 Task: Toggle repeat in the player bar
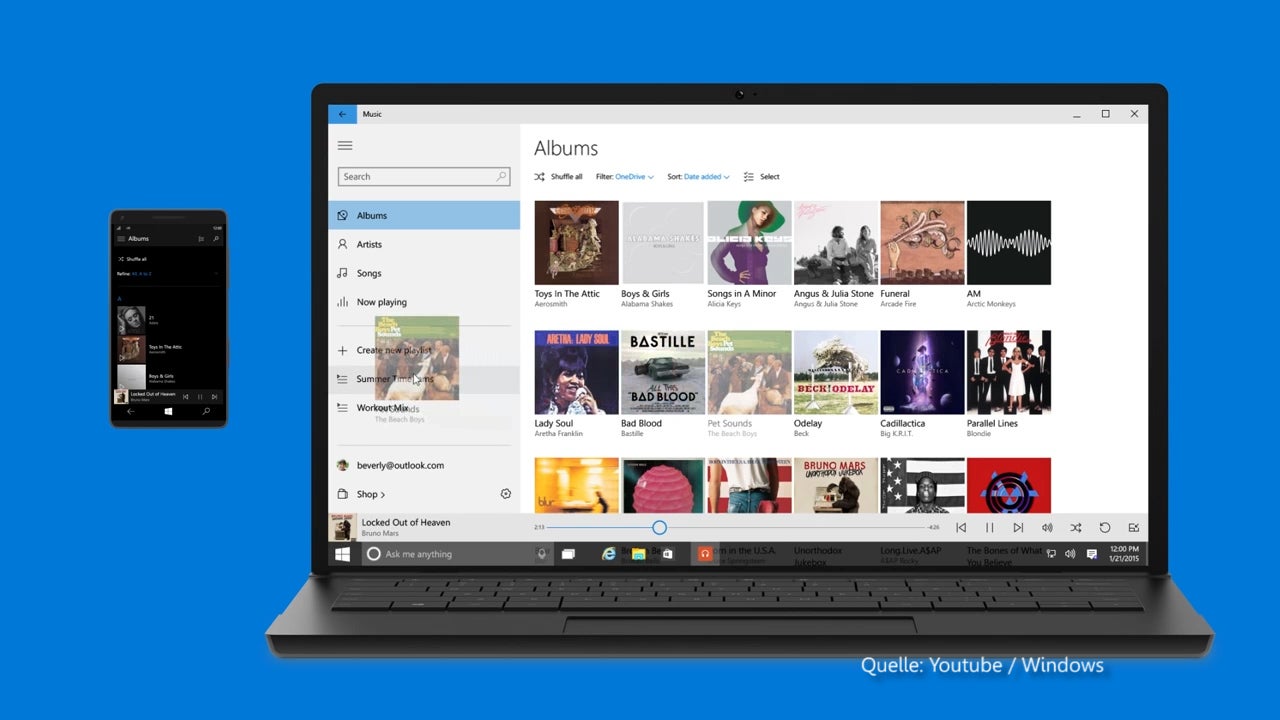1105,528
